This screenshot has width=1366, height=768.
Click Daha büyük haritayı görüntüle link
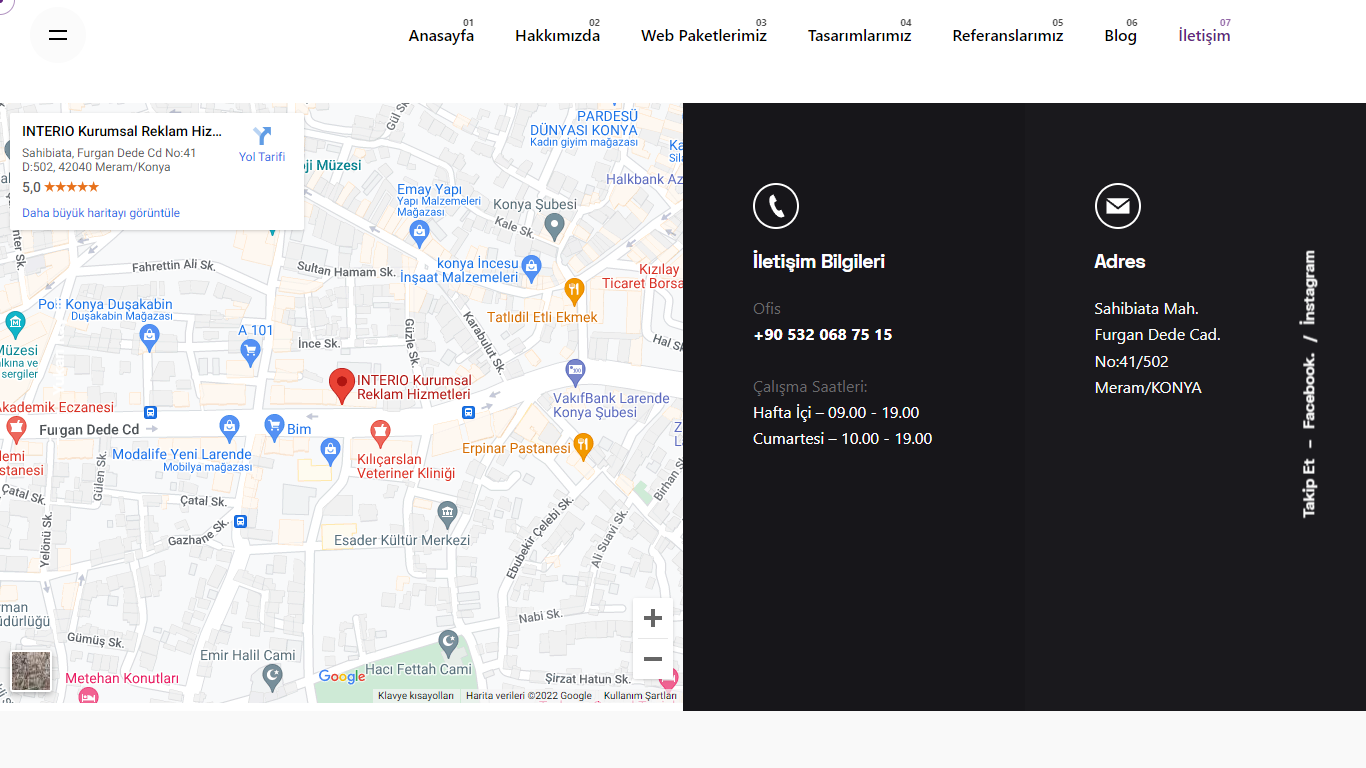[101, 213]
